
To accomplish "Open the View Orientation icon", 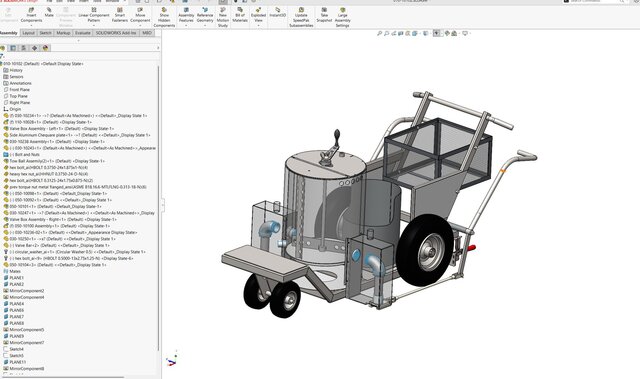I will point(415,33).
